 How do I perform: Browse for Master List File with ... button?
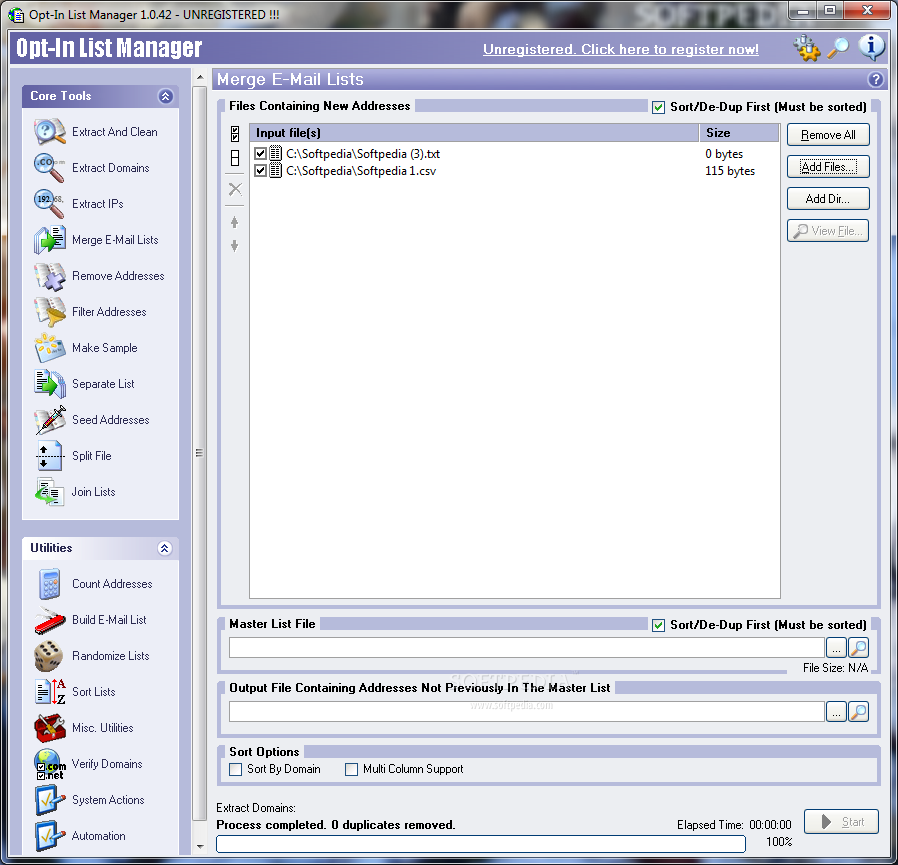point(836,648)
